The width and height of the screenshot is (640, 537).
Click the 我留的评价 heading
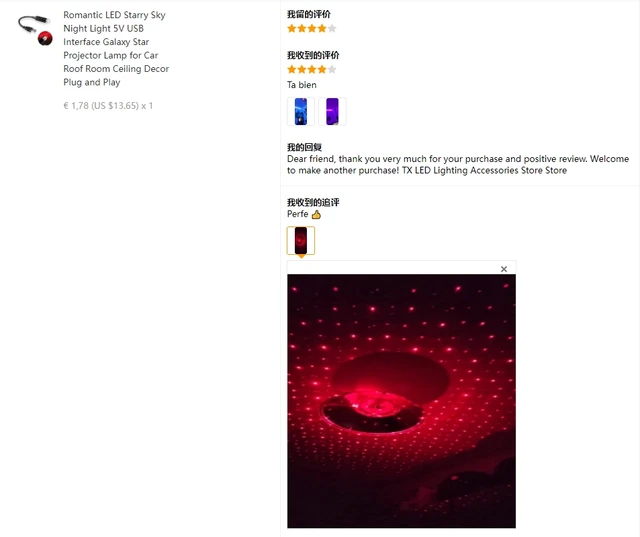pyautogui.click(x=309, y=14)
